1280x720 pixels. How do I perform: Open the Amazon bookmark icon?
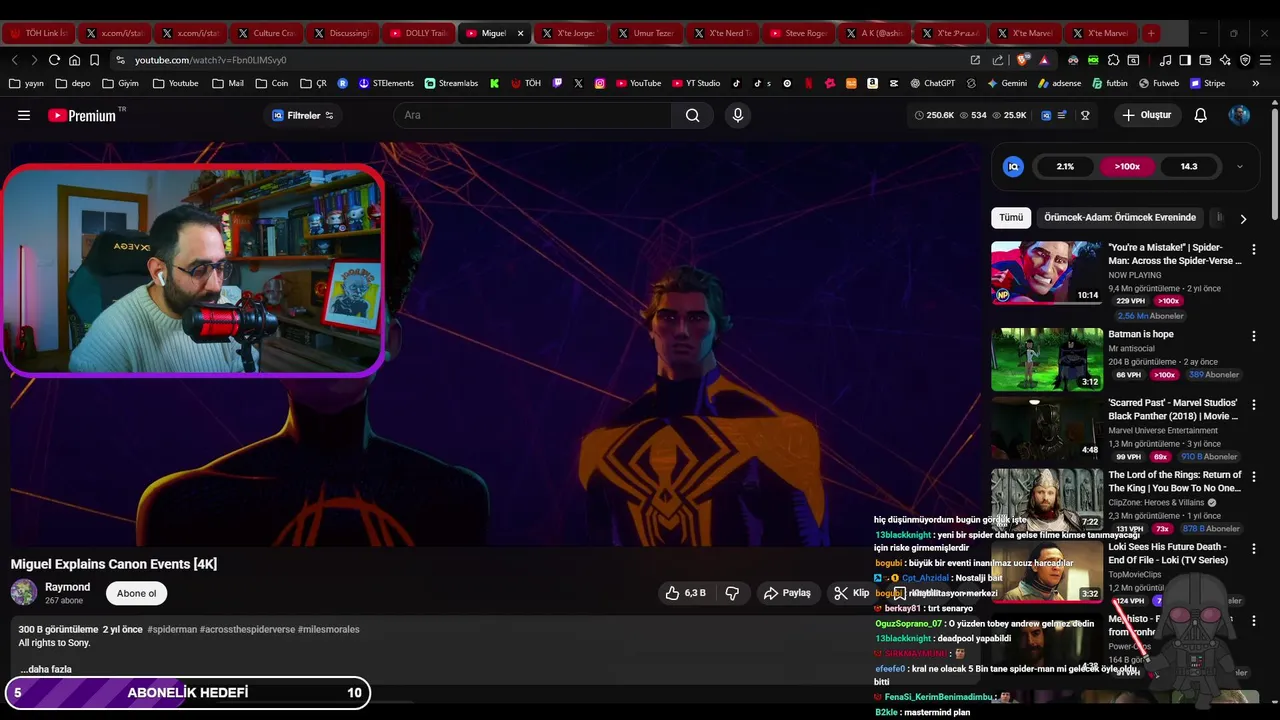click(x=872, y=83)
